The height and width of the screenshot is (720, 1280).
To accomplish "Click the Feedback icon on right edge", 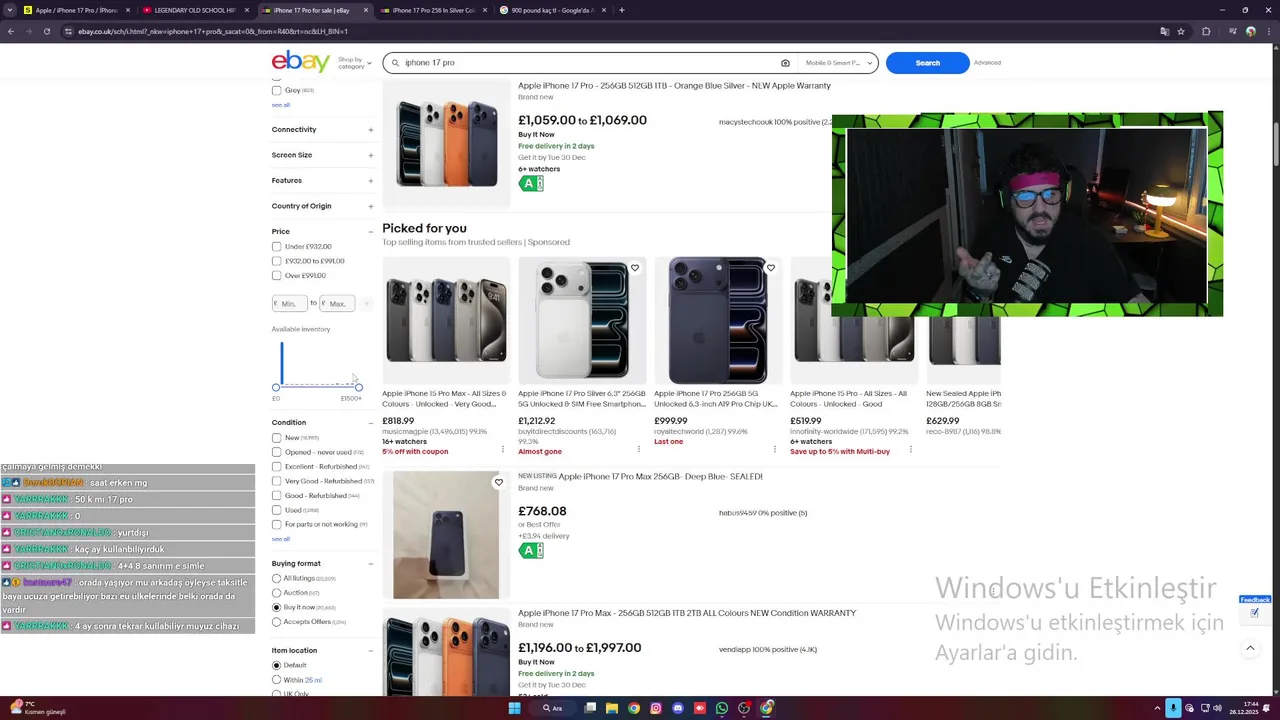I will 1254,613.
